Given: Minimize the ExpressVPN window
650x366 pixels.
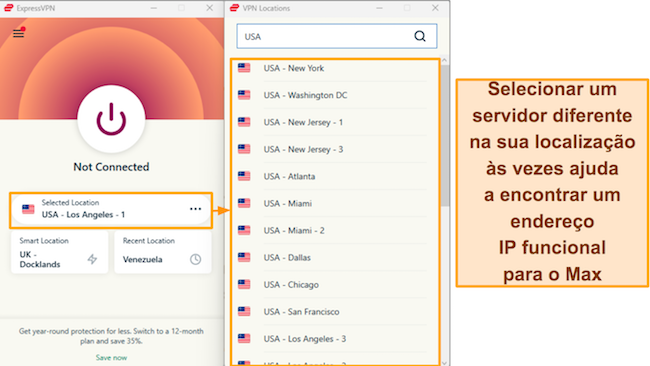Looking at the screenshot, I should pos(154,8).
